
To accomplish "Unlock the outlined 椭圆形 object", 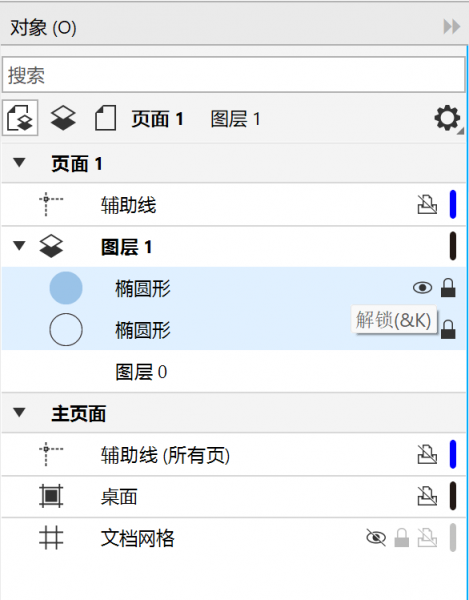I will pyautogui.click(x=448, y=329).
